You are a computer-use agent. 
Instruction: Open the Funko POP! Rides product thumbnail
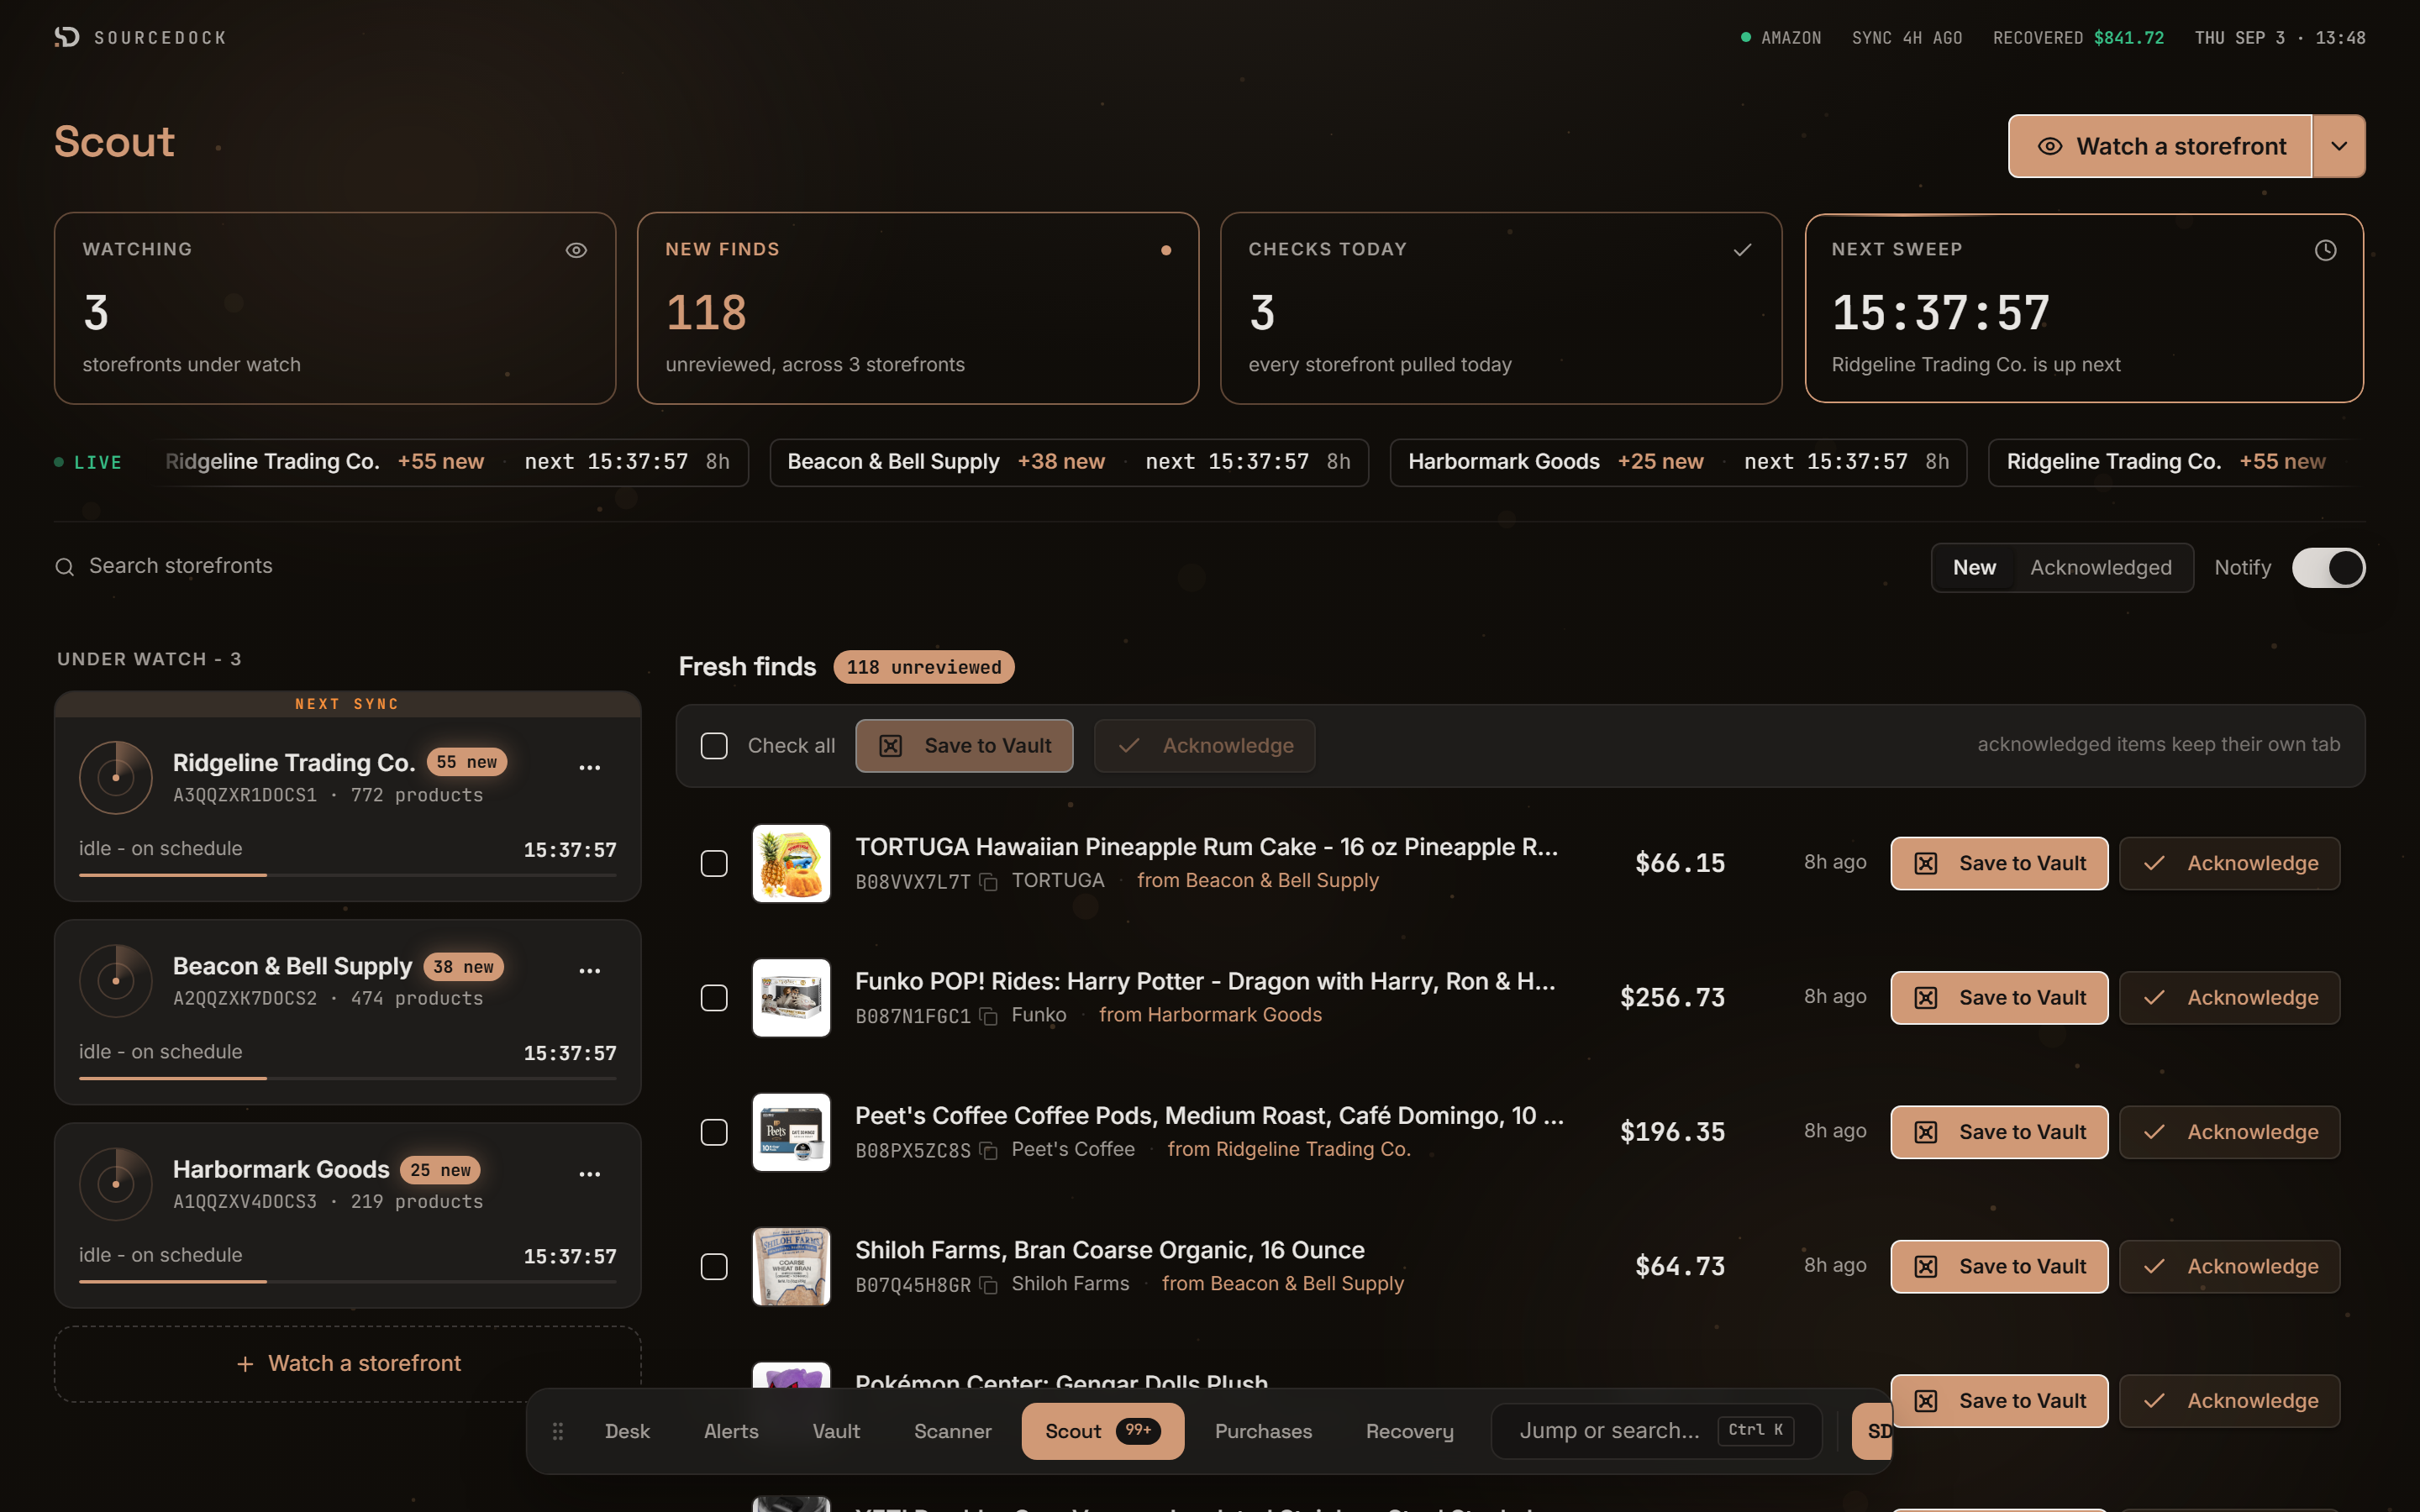[791, 998]
